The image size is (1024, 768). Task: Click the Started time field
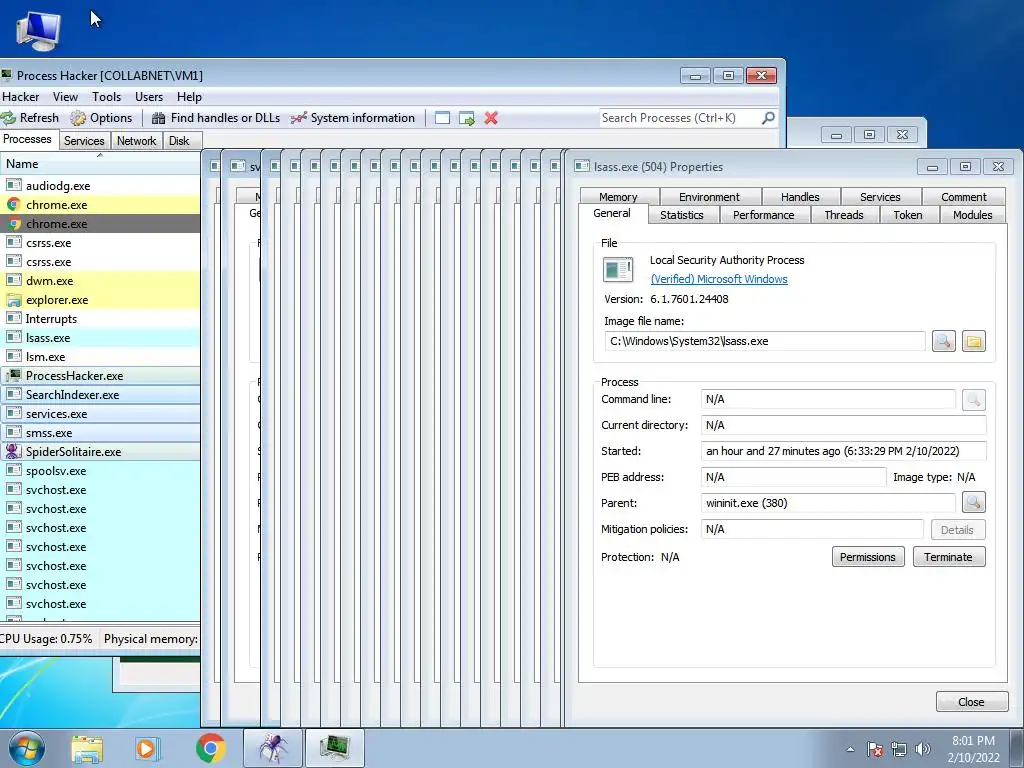(843, 451)
